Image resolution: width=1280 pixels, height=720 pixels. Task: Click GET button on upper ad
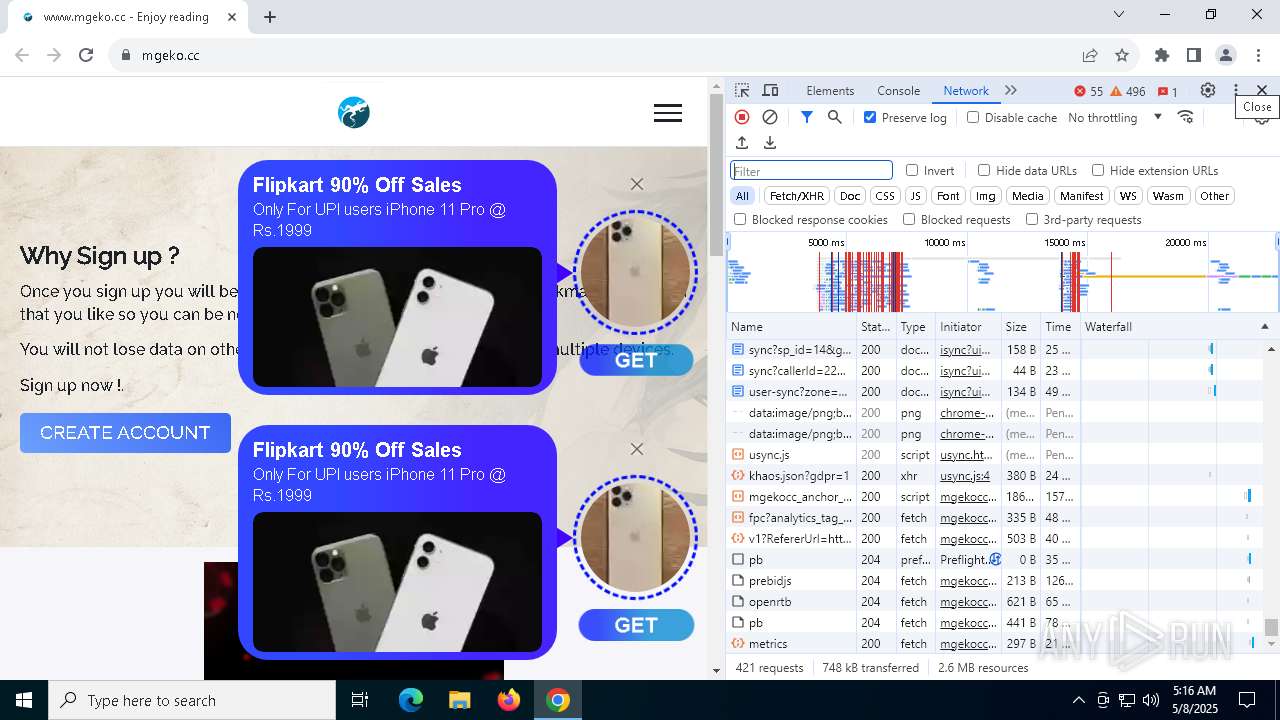coord(636,360)
